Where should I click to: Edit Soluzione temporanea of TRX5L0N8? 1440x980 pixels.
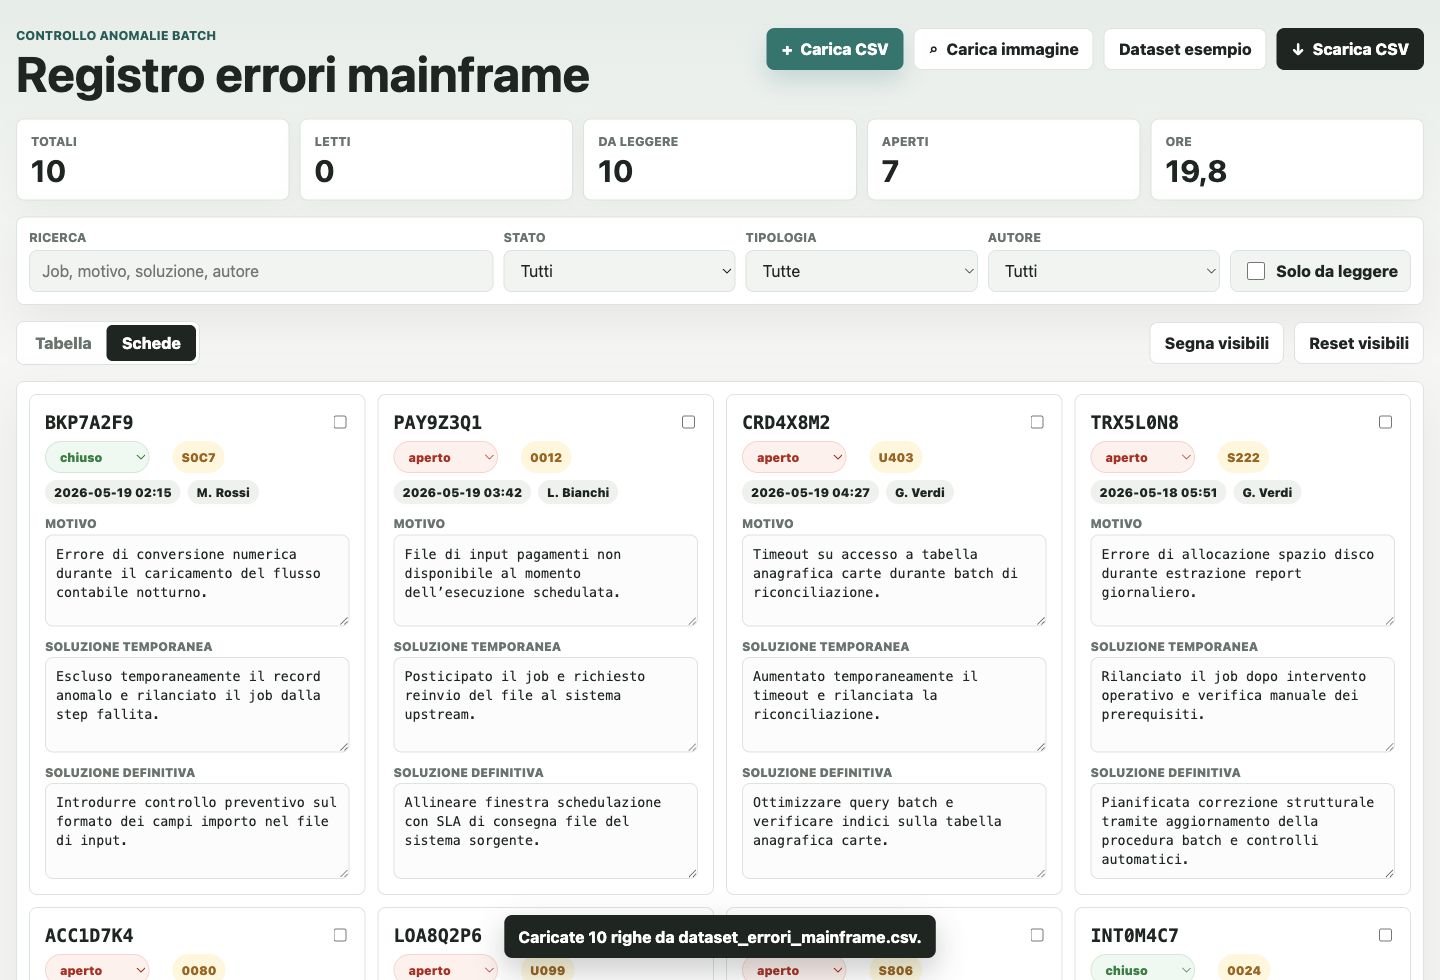(x=1243, y=705)
